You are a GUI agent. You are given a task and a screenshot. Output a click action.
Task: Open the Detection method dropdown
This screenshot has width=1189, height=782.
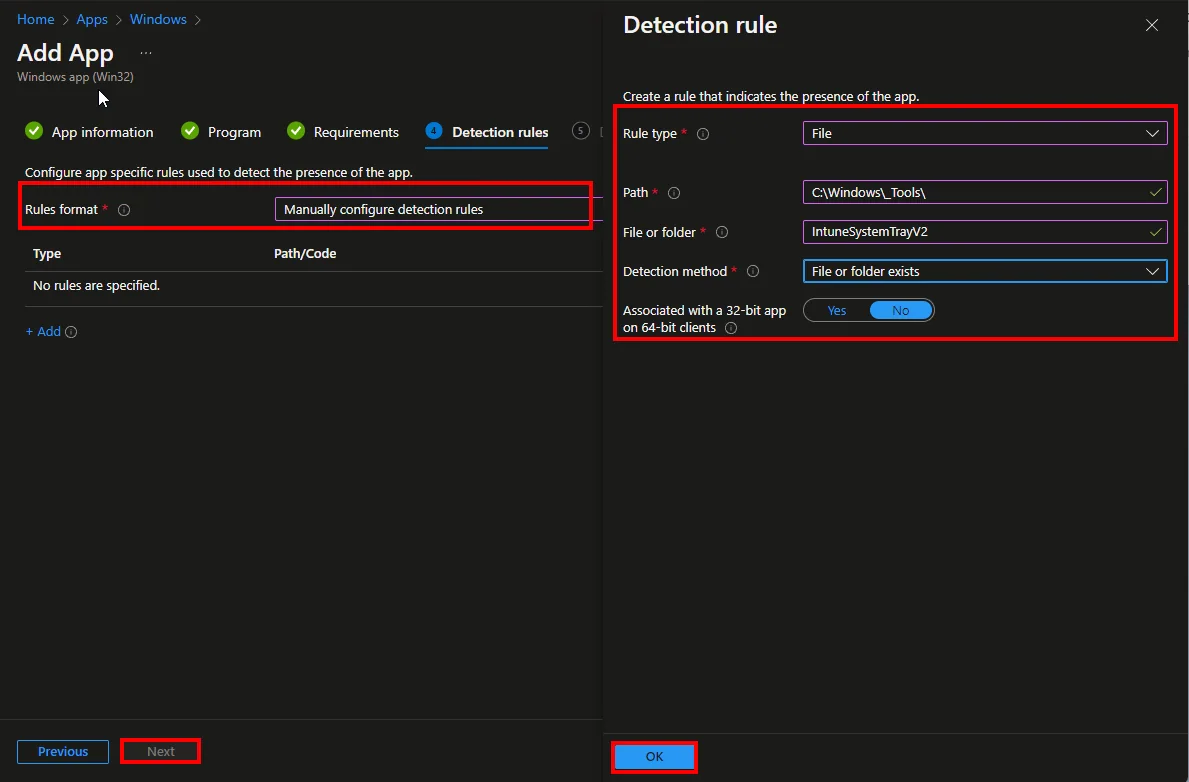tap(985, 272)
